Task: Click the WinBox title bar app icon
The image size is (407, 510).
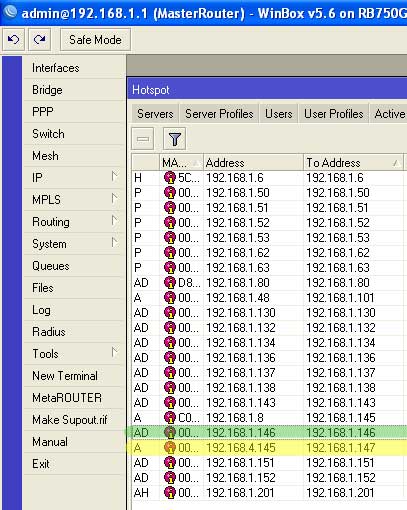Action: tap(10, 12)
